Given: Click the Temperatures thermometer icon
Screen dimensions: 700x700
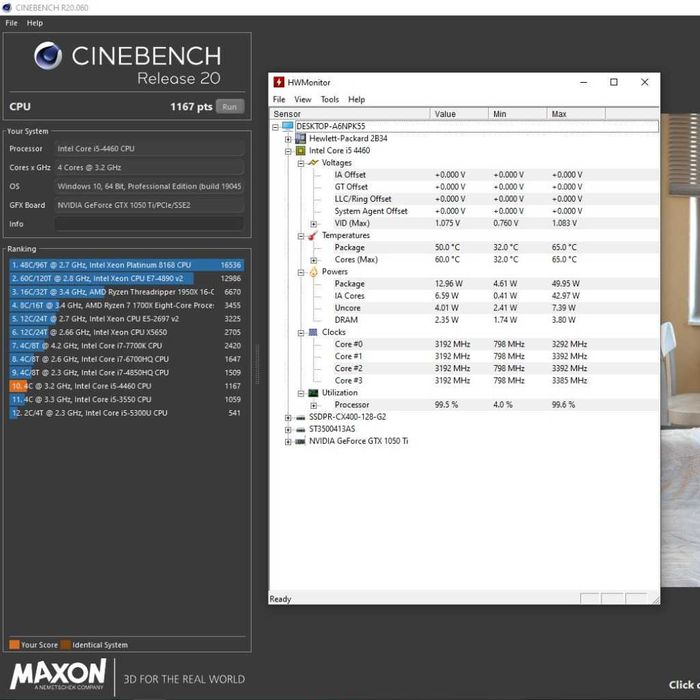Looking at the screenshot, I should 314,235.
